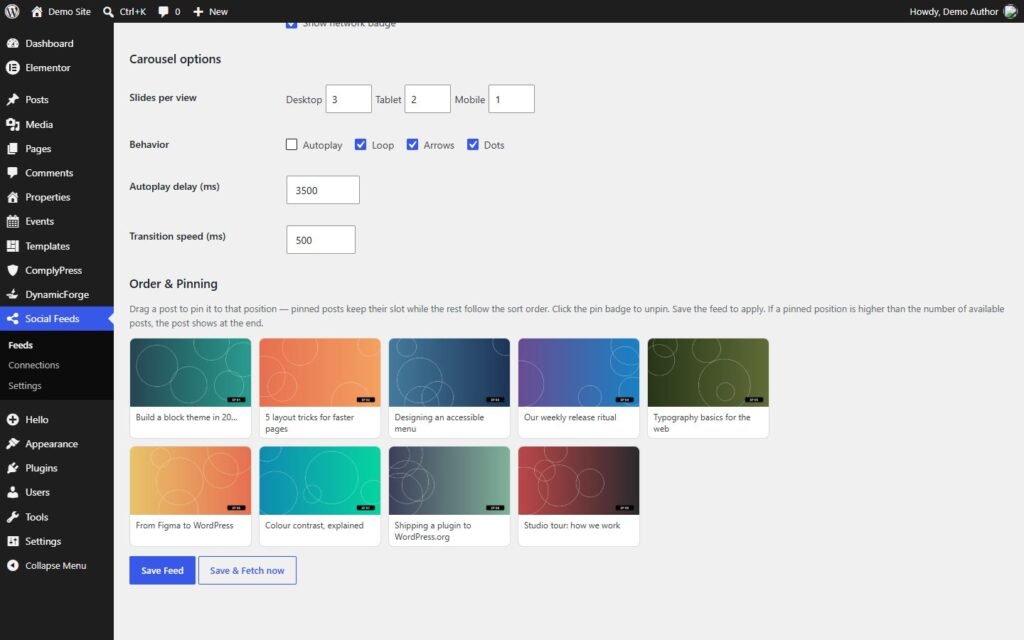Select the Shipping a plugin to WordPress.org card

(x=449, y=496)
